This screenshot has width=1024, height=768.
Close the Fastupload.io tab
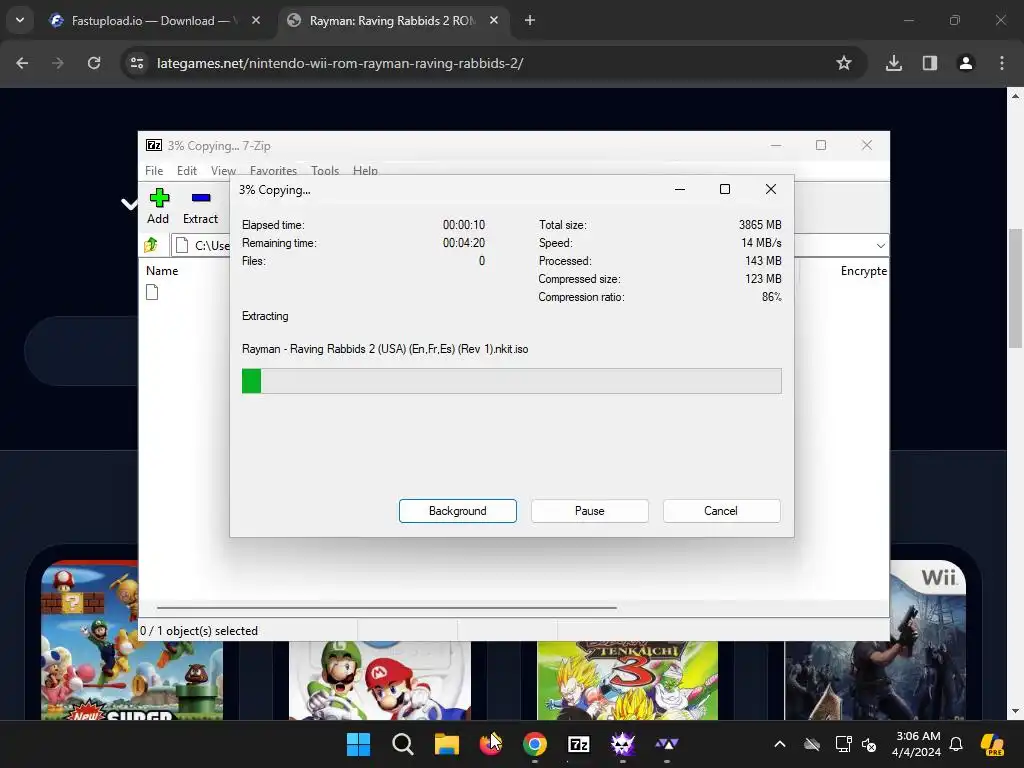[x=256, y=20]
